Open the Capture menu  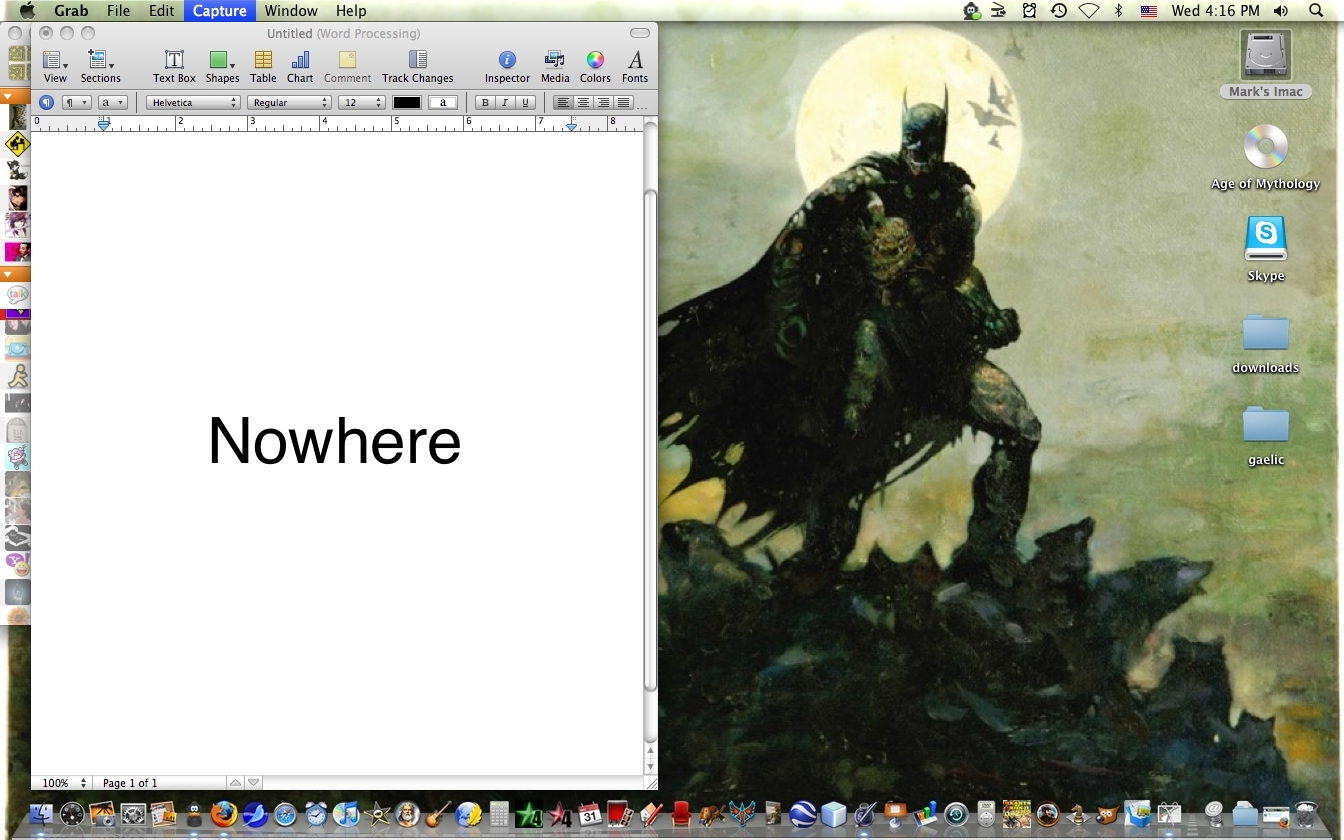click(x=219, y=11)
